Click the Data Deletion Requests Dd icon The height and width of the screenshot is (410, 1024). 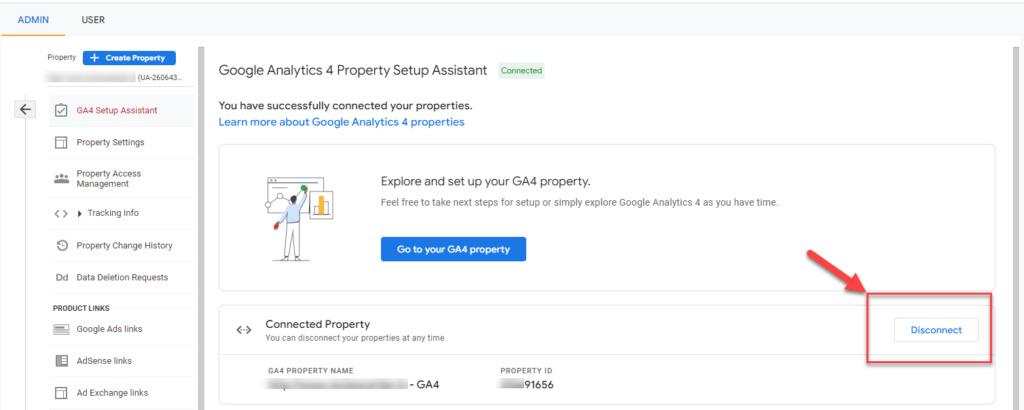coord(61,277)
